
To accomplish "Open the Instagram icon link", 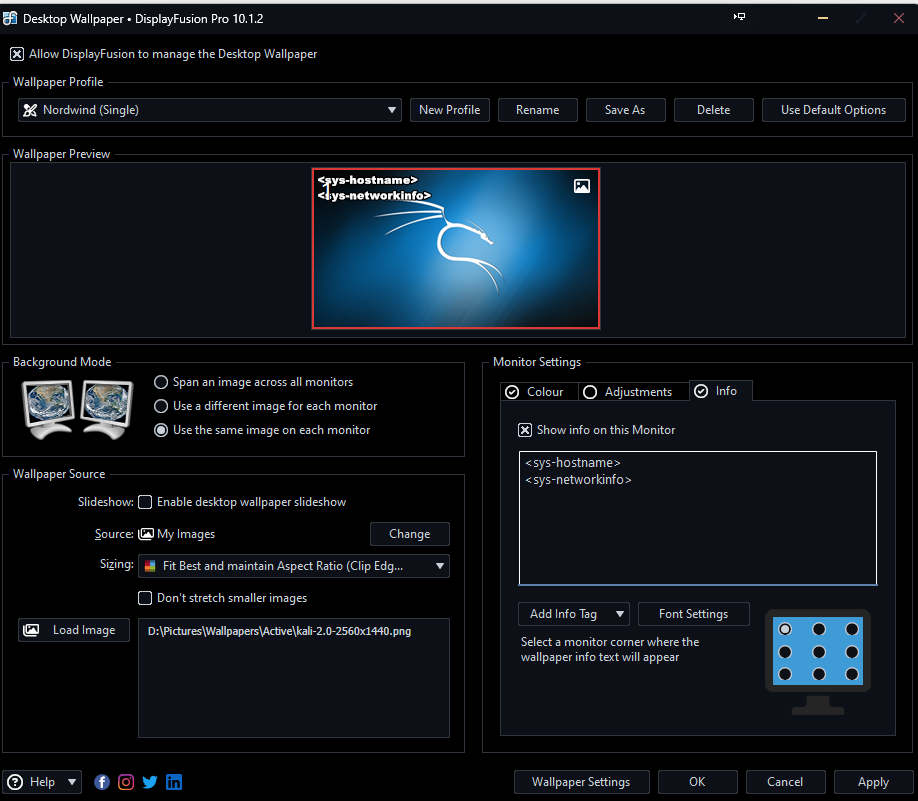I will 126,782.
